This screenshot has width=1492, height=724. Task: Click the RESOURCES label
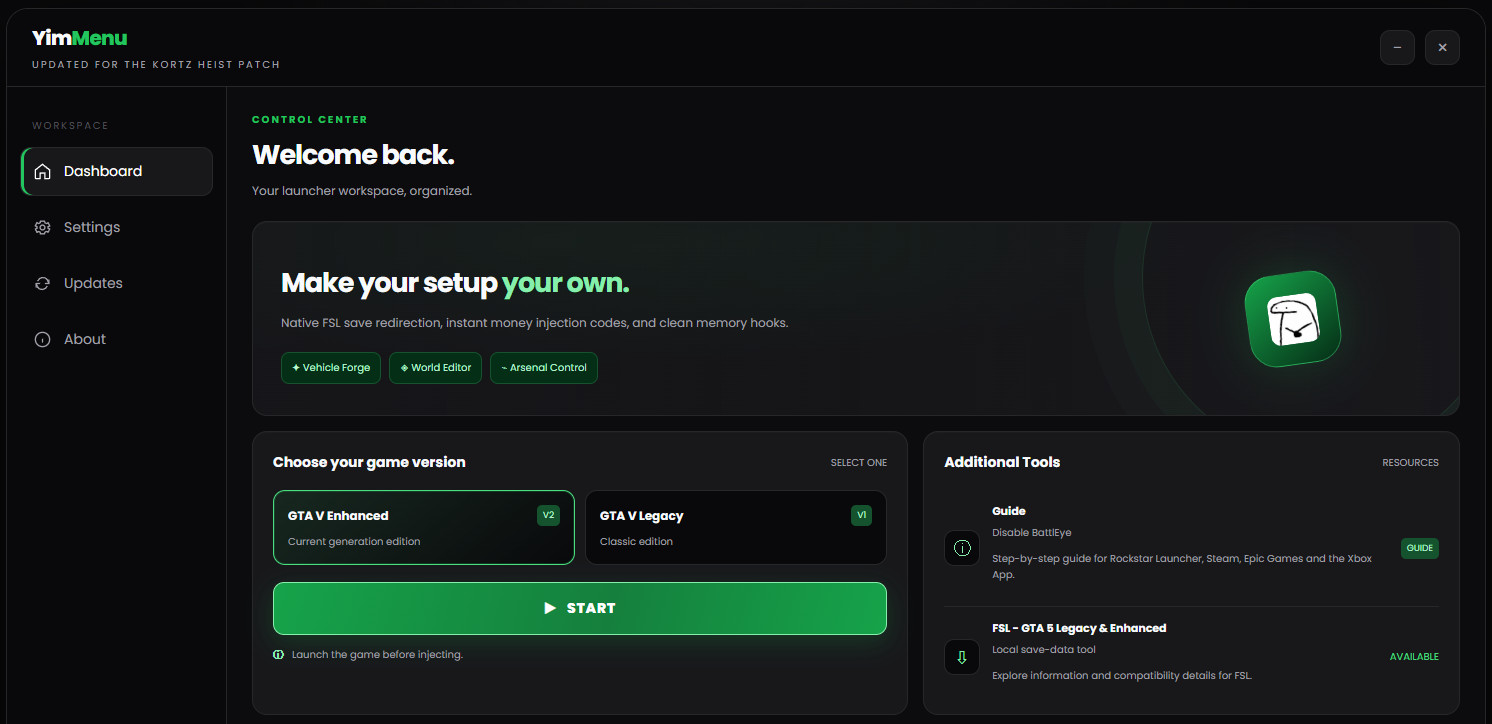(x=1410, y=463)
